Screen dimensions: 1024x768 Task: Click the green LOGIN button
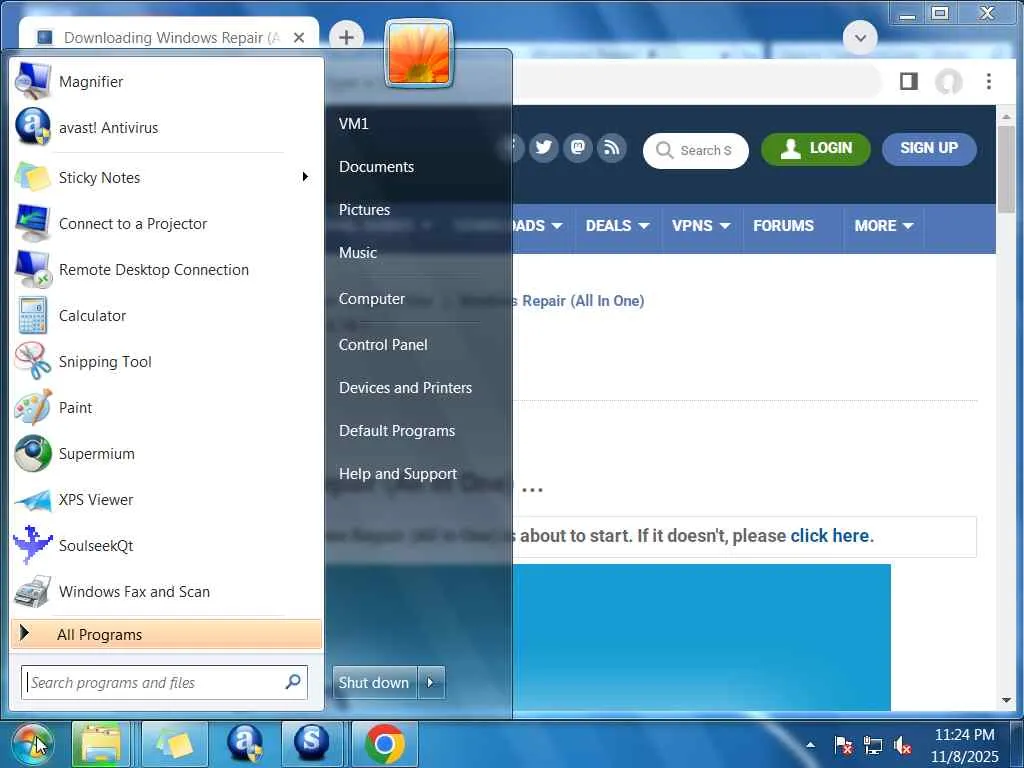point(816,149)
